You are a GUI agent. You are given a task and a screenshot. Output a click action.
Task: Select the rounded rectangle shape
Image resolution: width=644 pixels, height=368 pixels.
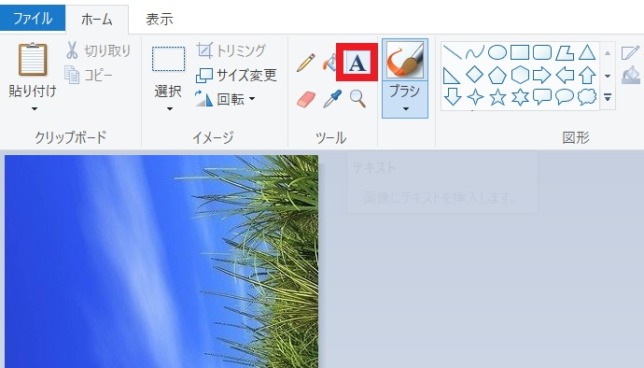542,53
